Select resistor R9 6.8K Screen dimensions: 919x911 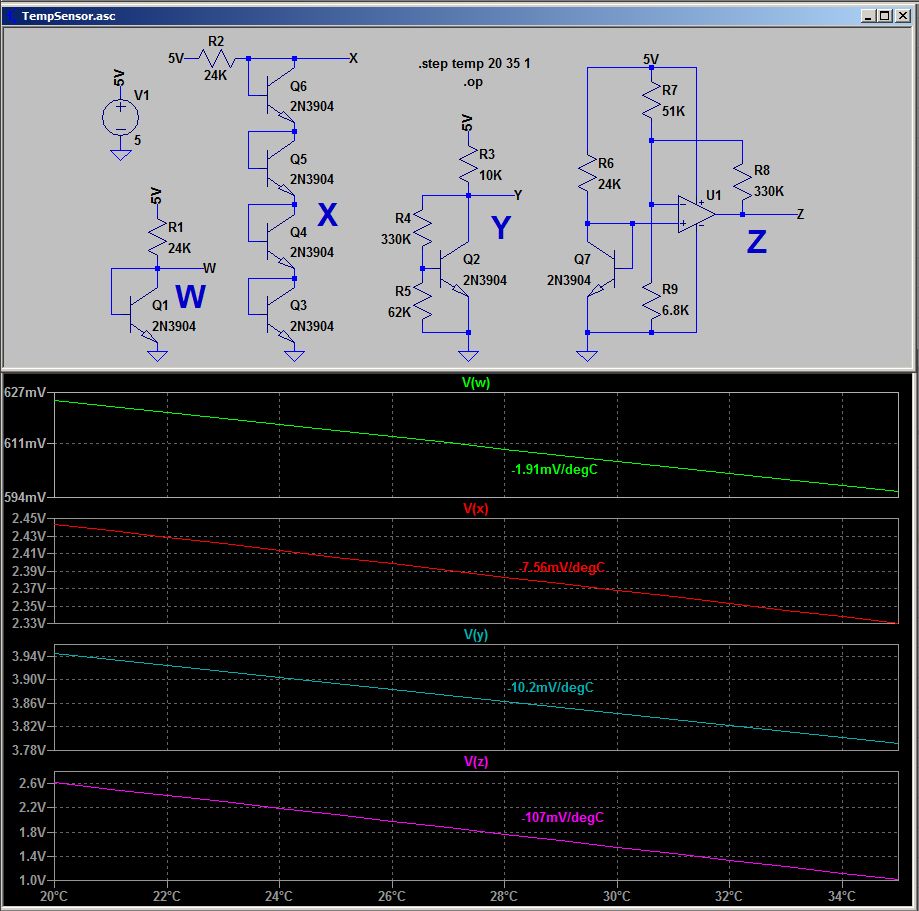tap(651, 300)
